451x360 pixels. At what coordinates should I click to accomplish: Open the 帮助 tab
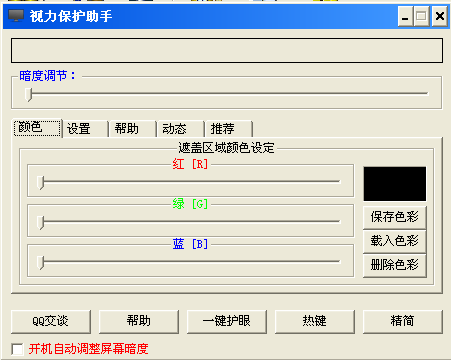[133, 129]
